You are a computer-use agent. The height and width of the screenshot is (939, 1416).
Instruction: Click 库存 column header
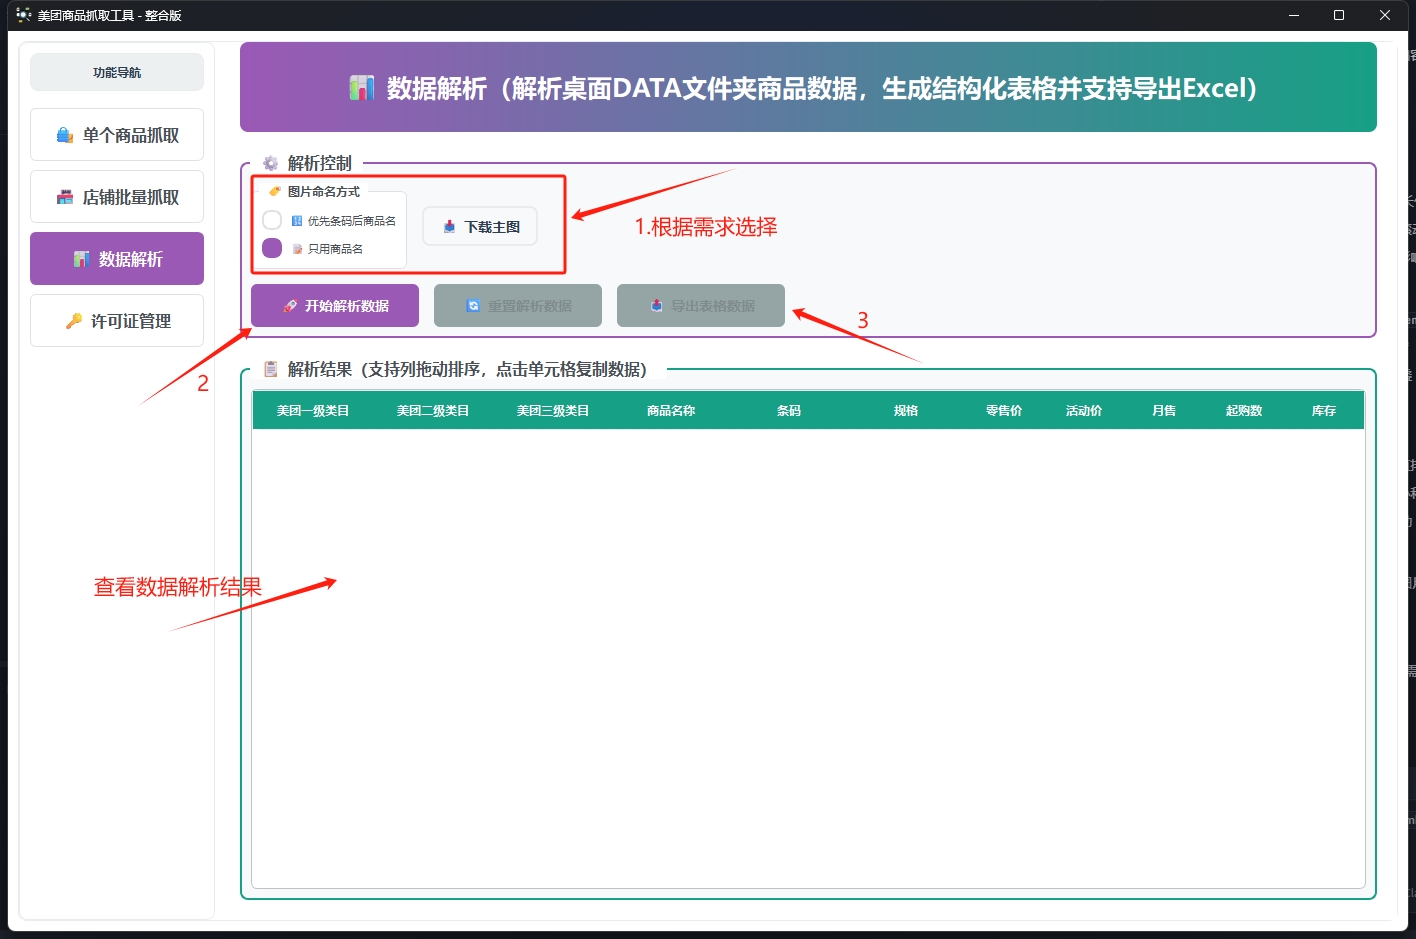[1324, 411]
